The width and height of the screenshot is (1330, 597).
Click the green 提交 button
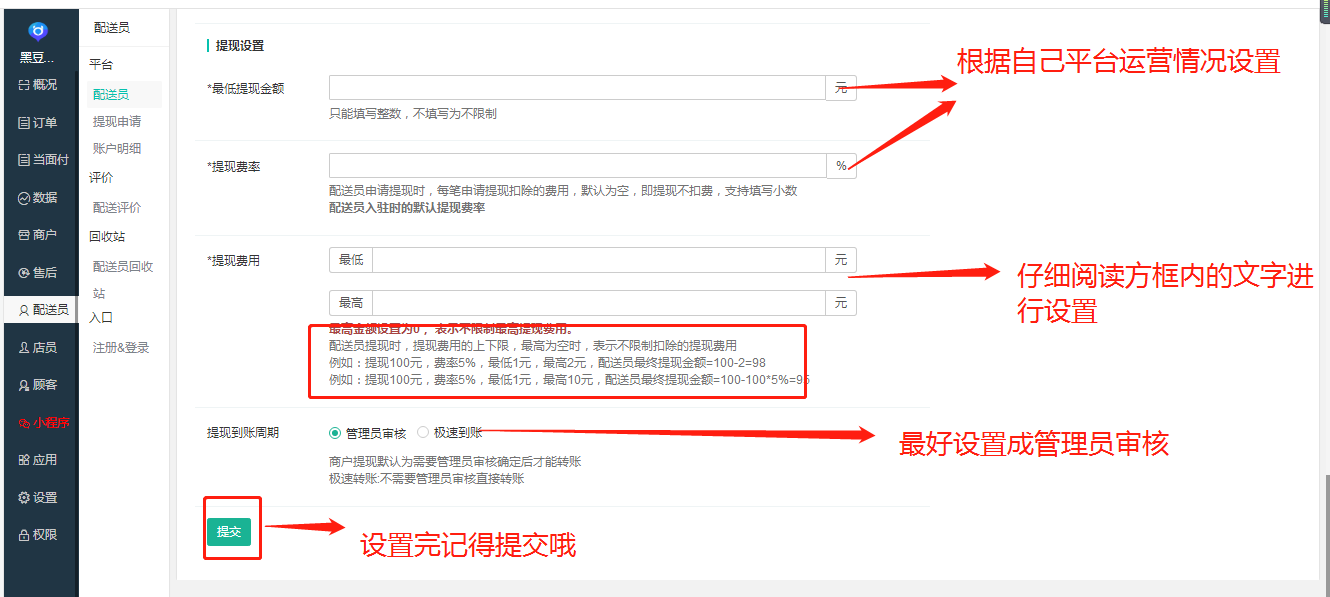click(229, 532)
